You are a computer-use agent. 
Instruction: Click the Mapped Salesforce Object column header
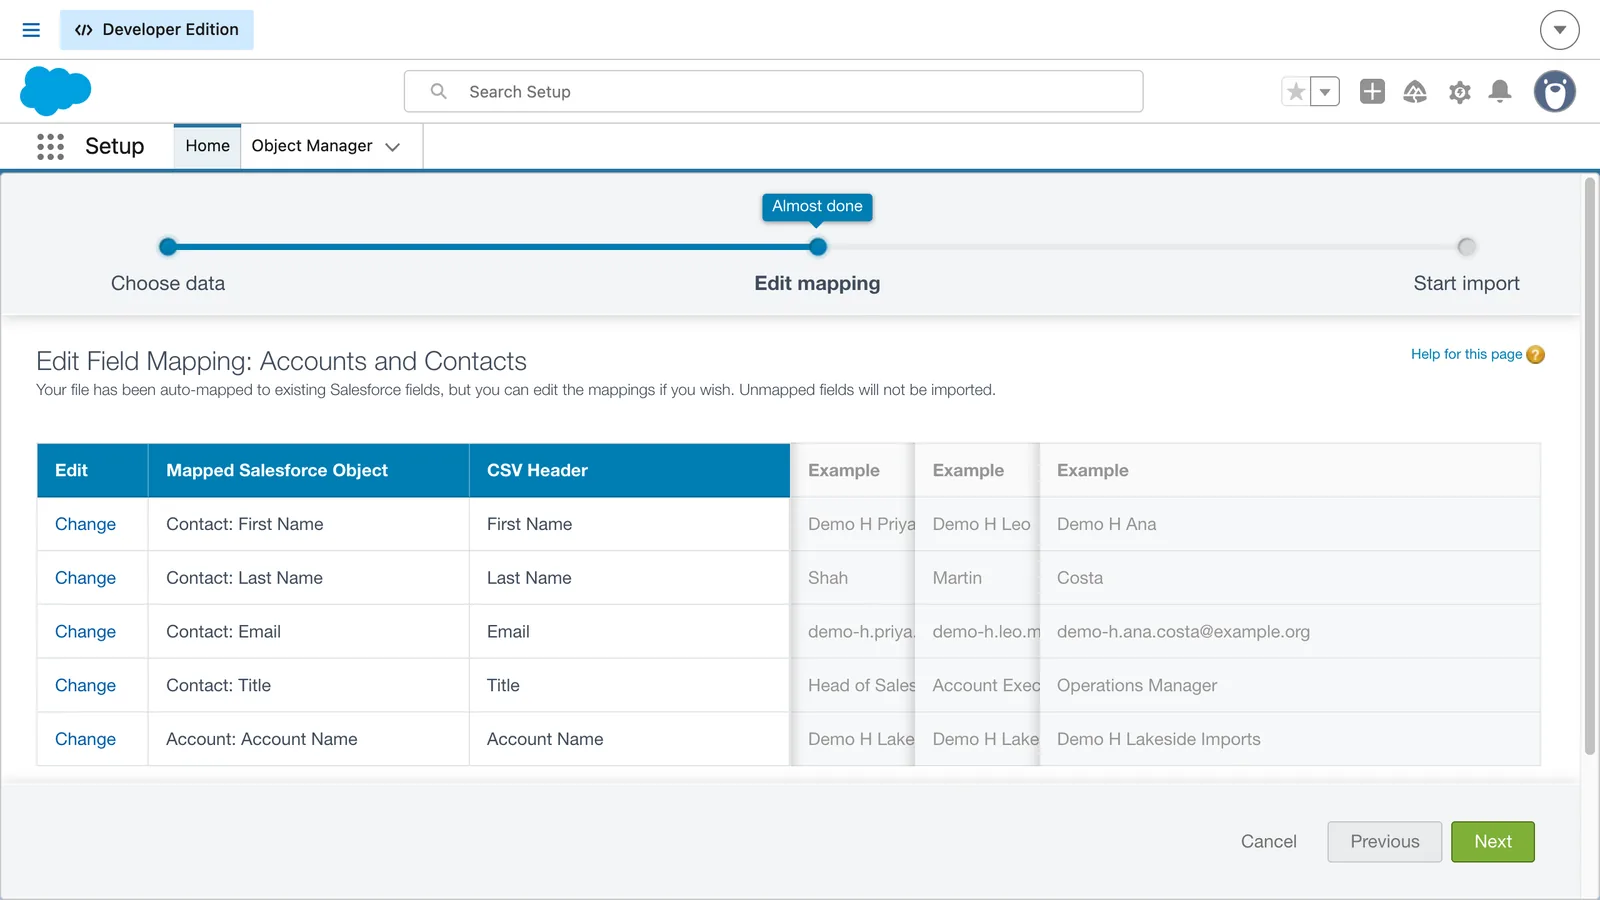309,470
